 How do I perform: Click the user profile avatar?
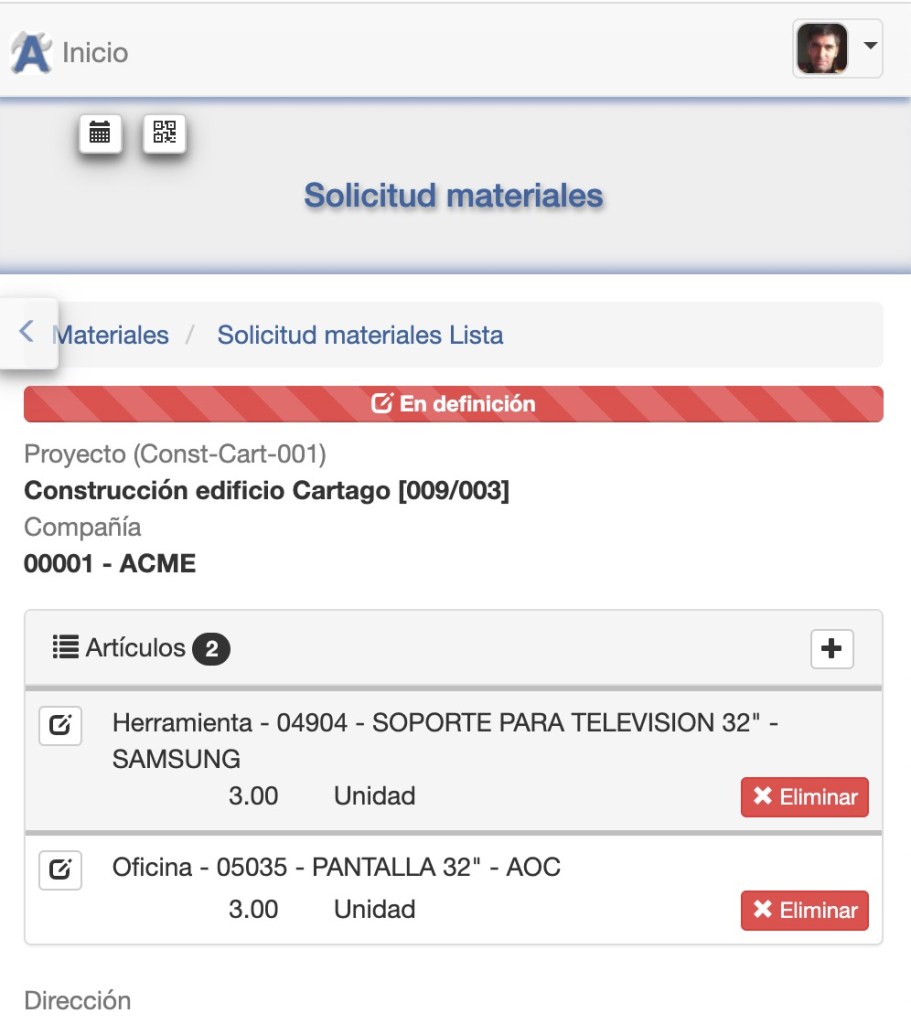[822, 49]
